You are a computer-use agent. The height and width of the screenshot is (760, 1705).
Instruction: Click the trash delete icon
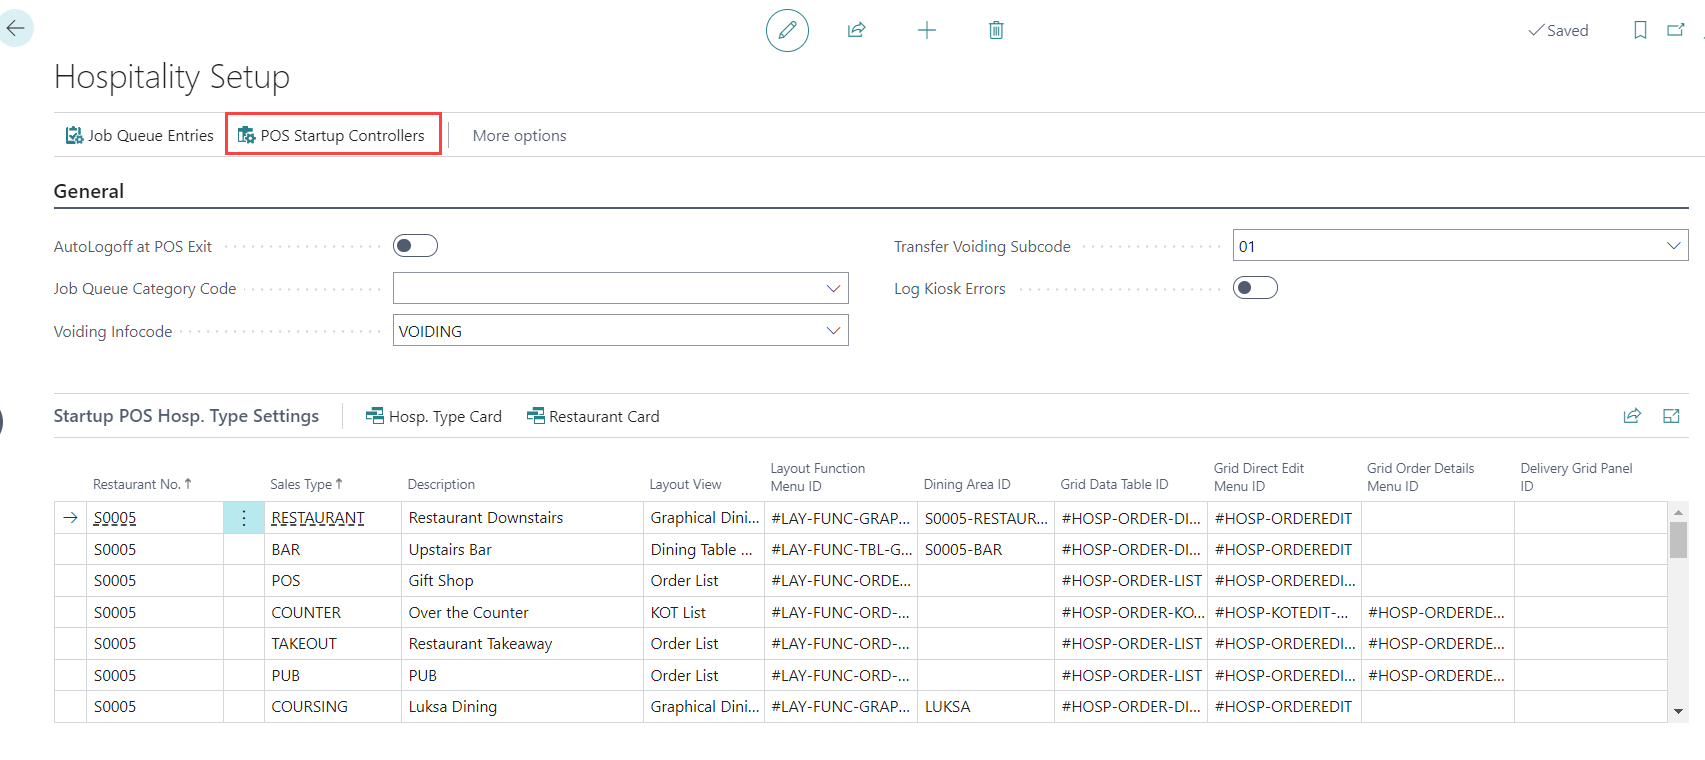pos(996,30)
